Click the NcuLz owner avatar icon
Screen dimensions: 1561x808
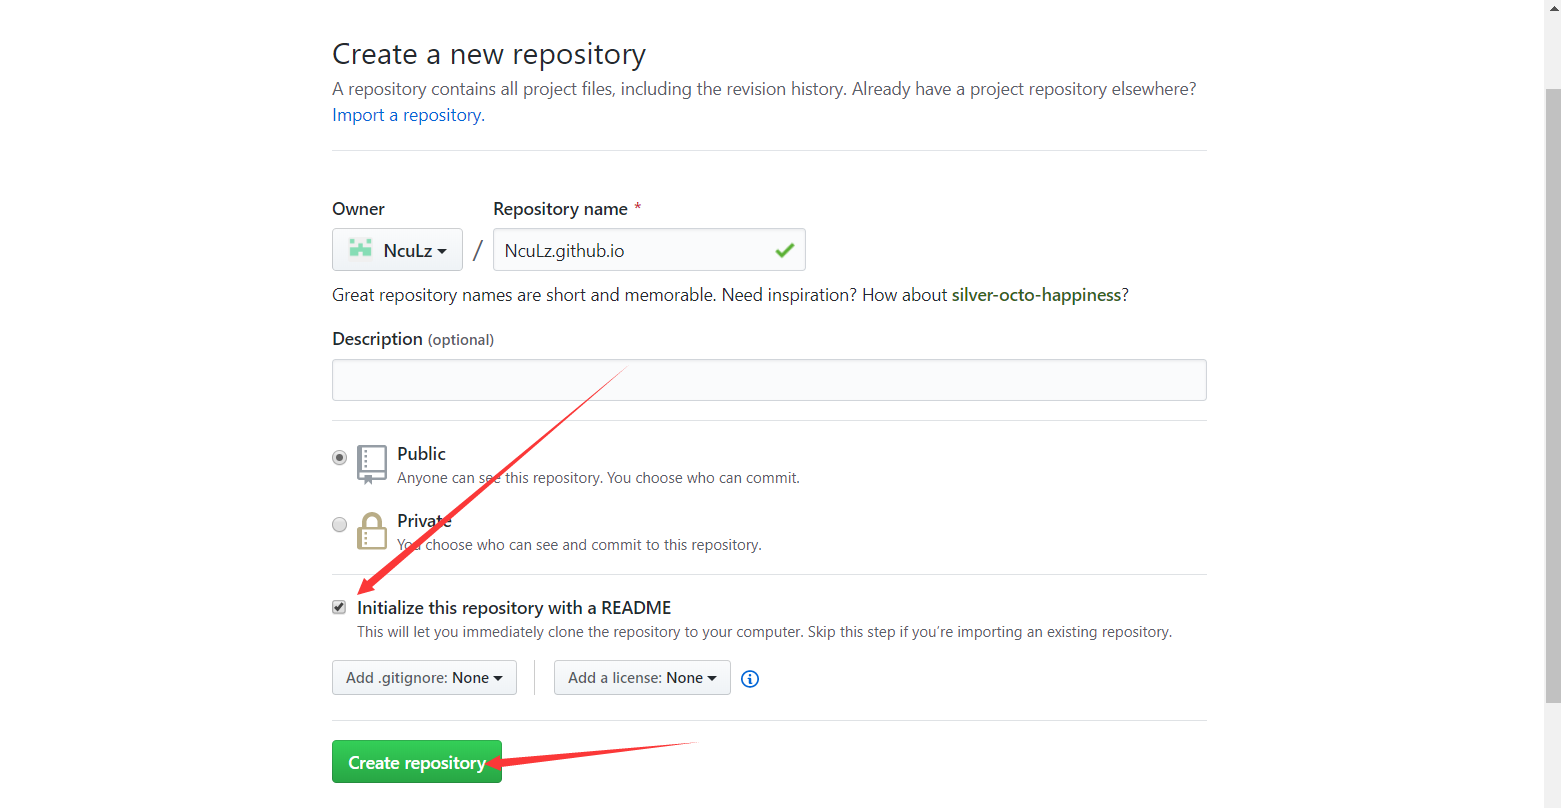pyautogui.click(x=360, y=249)
